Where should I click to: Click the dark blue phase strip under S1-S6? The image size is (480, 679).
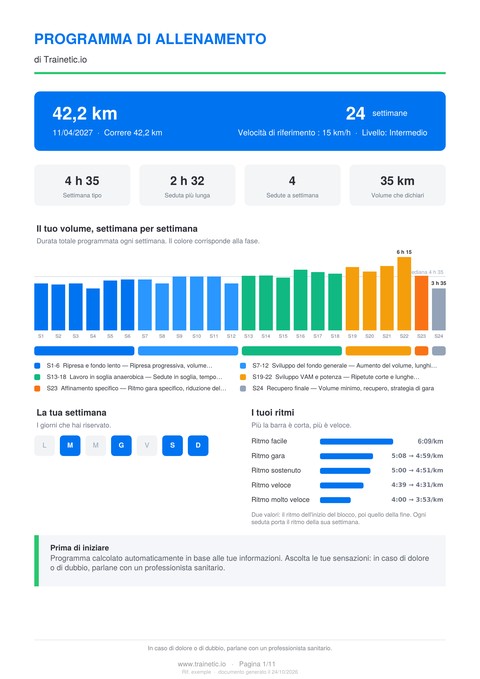[84, 351]
